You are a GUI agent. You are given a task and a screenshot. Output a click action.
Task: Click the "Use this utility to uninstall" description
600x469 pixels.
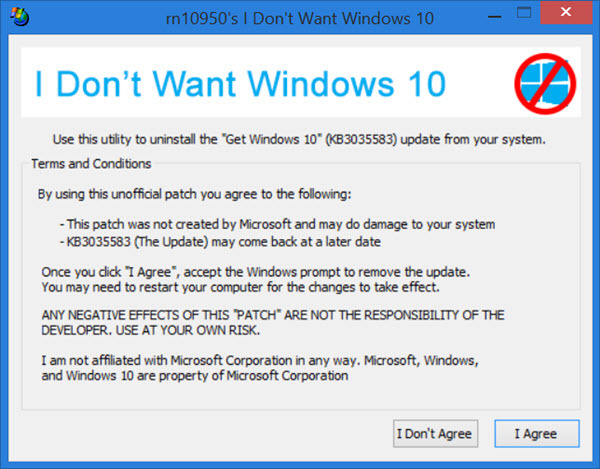299,138
